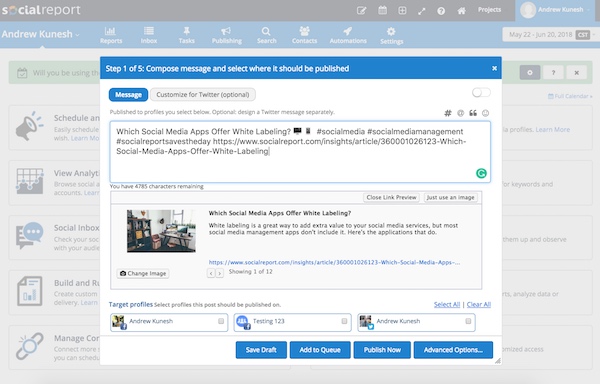
Task: Check the Andrew Kunesh Twitter profile checkbox
Action: (x=468, y=321)
